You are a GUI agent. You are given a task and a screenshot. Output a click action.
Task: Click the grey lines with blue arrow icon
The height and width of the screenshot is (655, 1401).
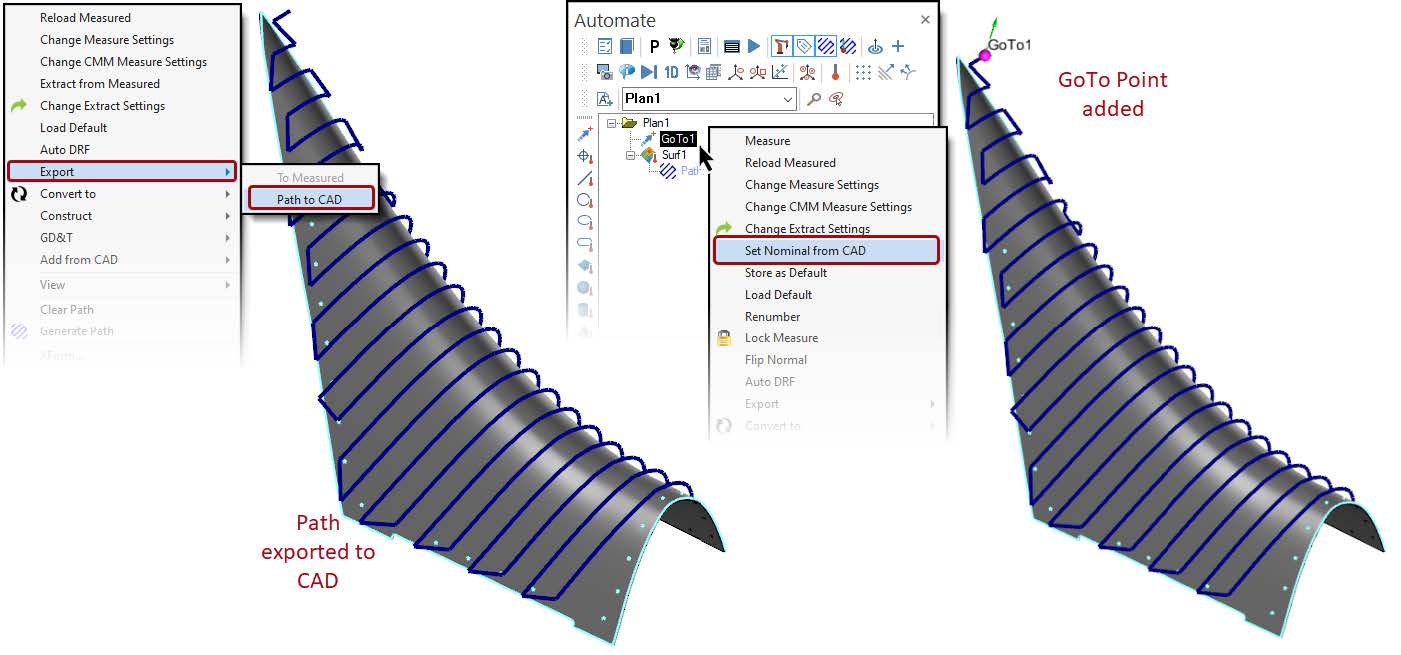[885, 72]
